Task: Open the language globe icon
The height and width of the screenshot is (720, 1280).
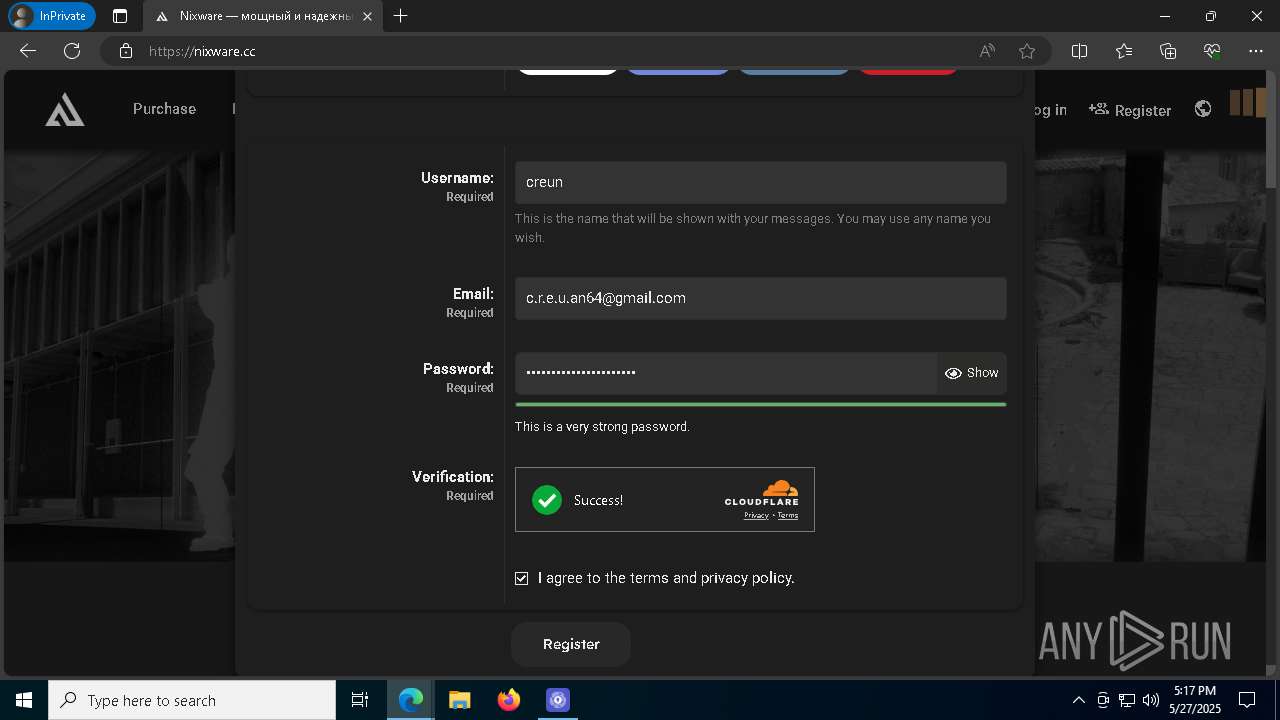Action: tap(1203, 109)
